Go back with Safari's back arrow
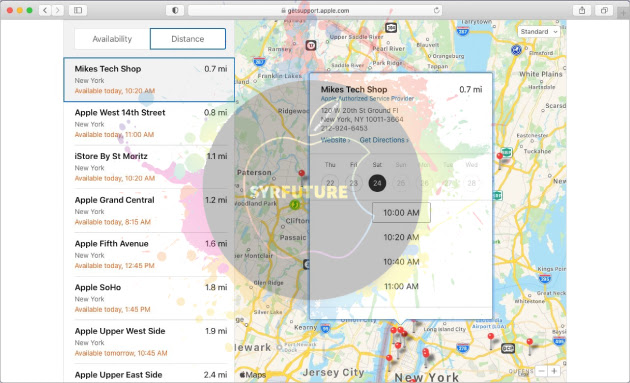 pyautogui.click(x=45, y=10)
